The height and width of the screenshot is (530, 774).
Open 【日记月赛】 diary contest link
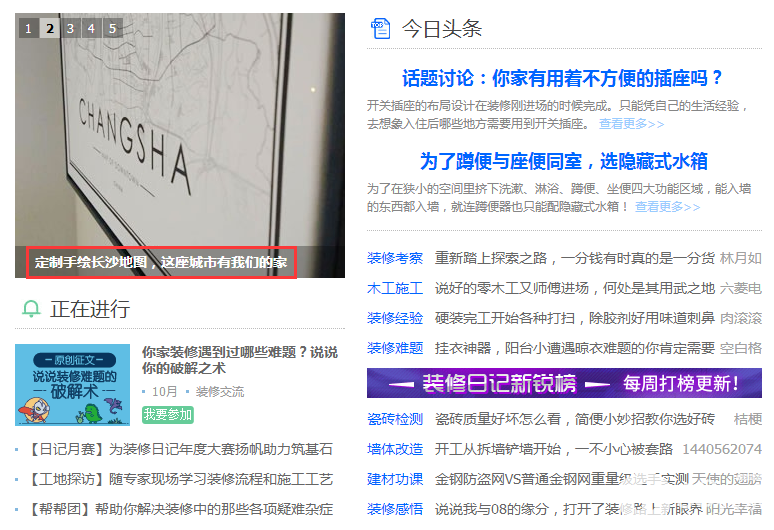[179, 449]
